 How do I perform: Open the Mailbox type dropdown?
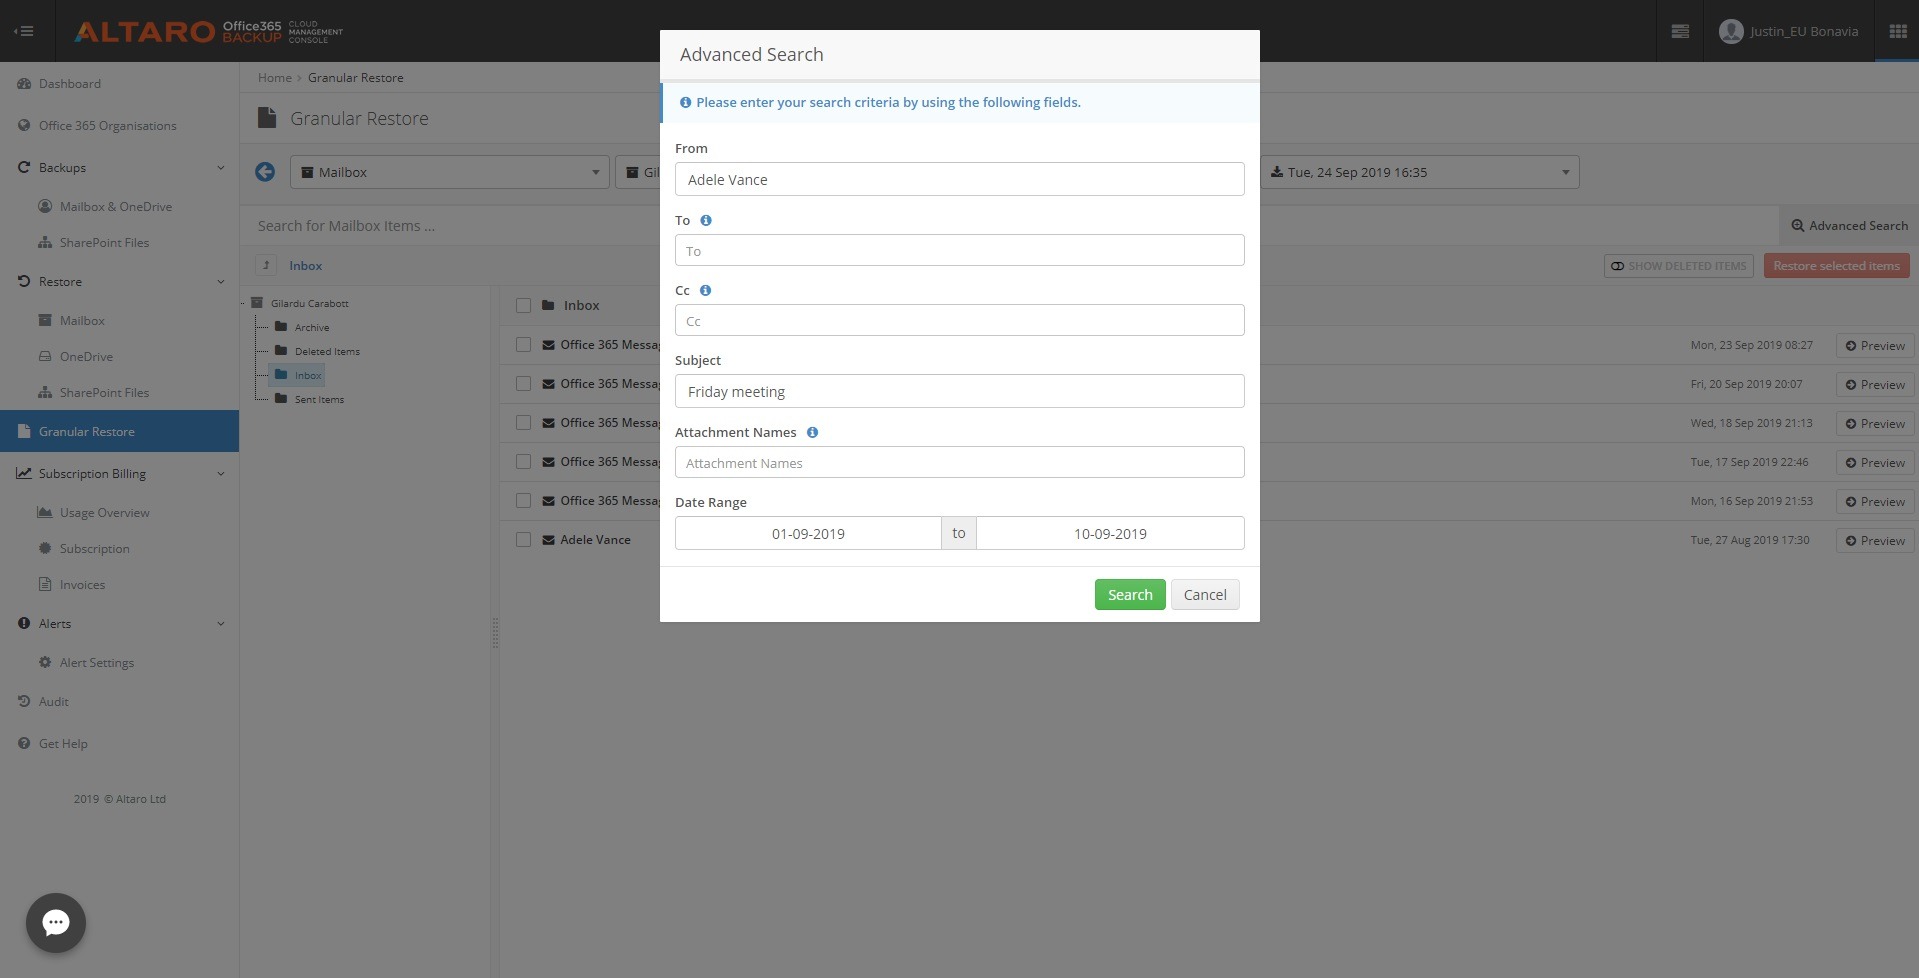click(450, 172)
